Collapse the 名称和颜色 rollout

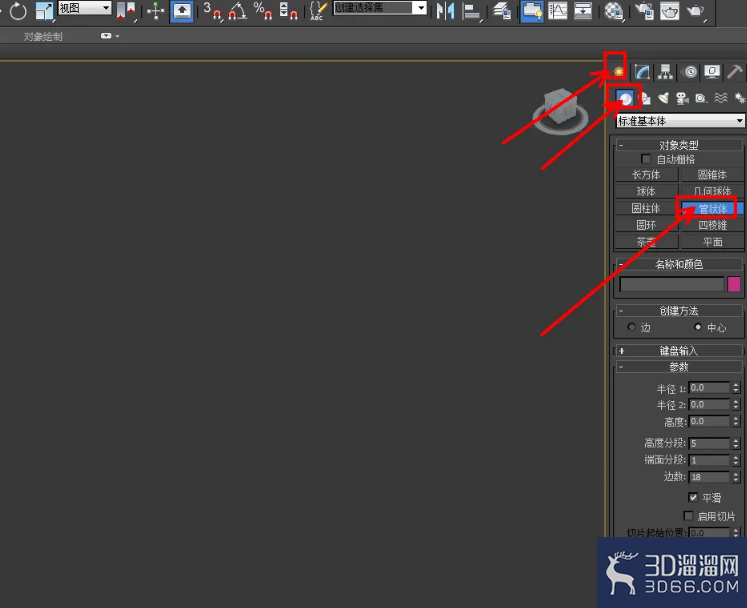pos(679,264)
